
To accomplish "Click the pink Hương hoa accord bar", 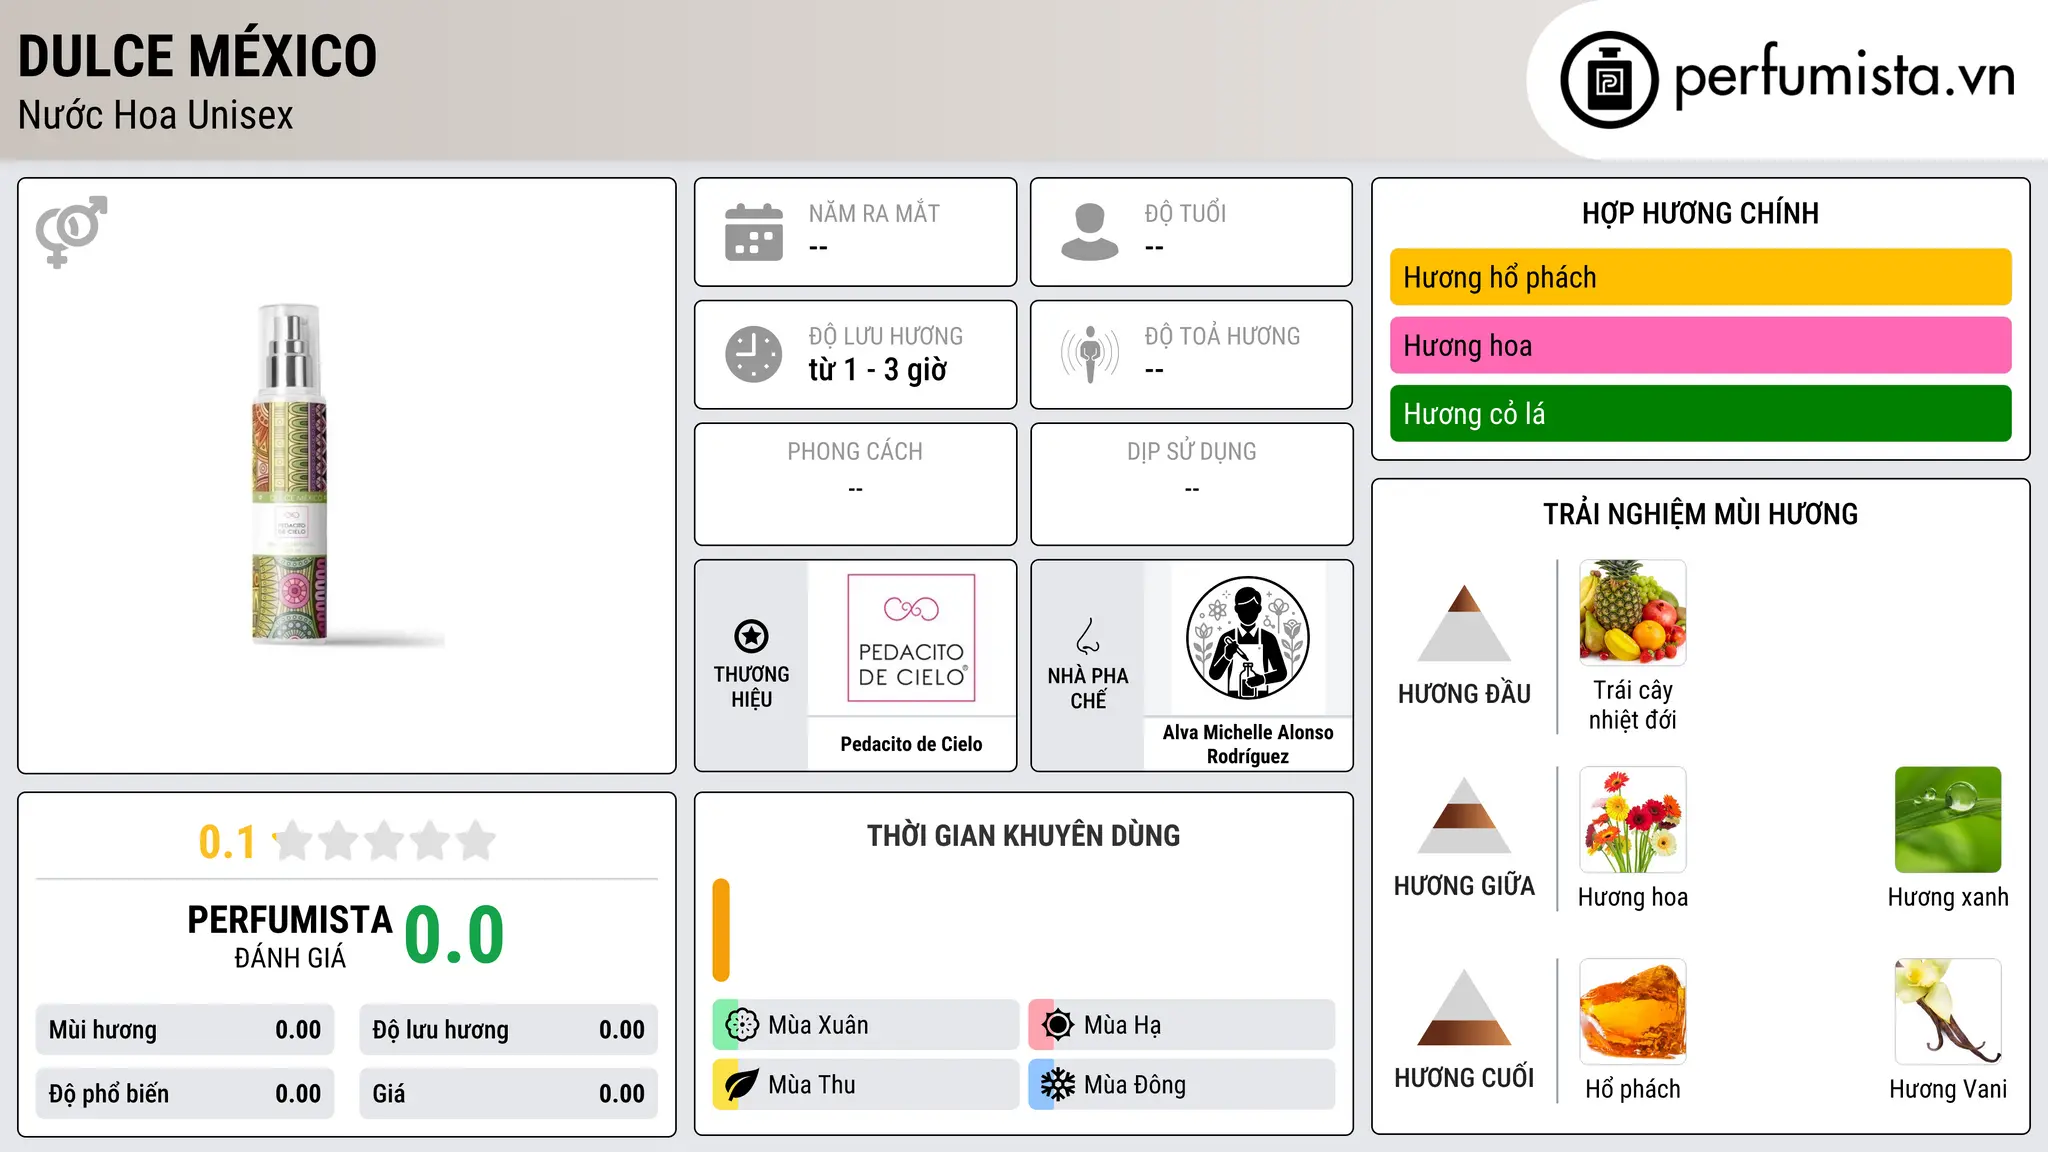I will (1700, 345).
